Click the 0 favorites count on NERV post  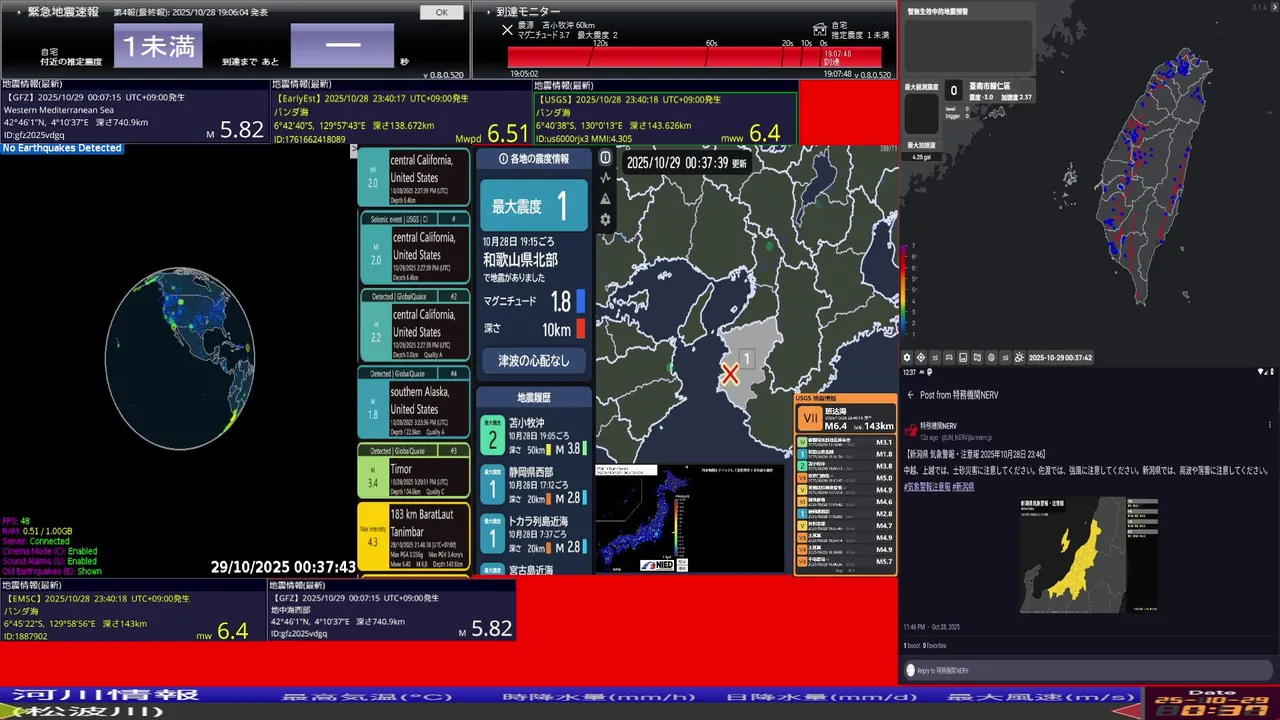(x=936, y=646)
